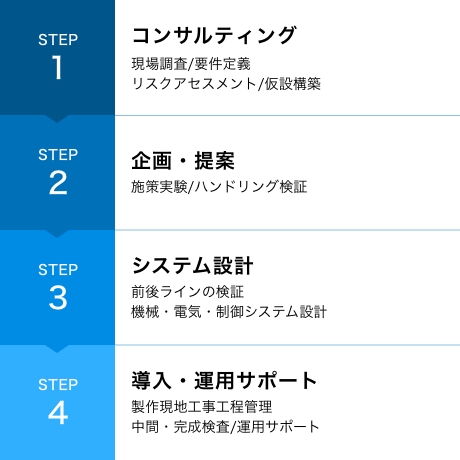Click the コンサルティング heading

[x=214, y=35]
